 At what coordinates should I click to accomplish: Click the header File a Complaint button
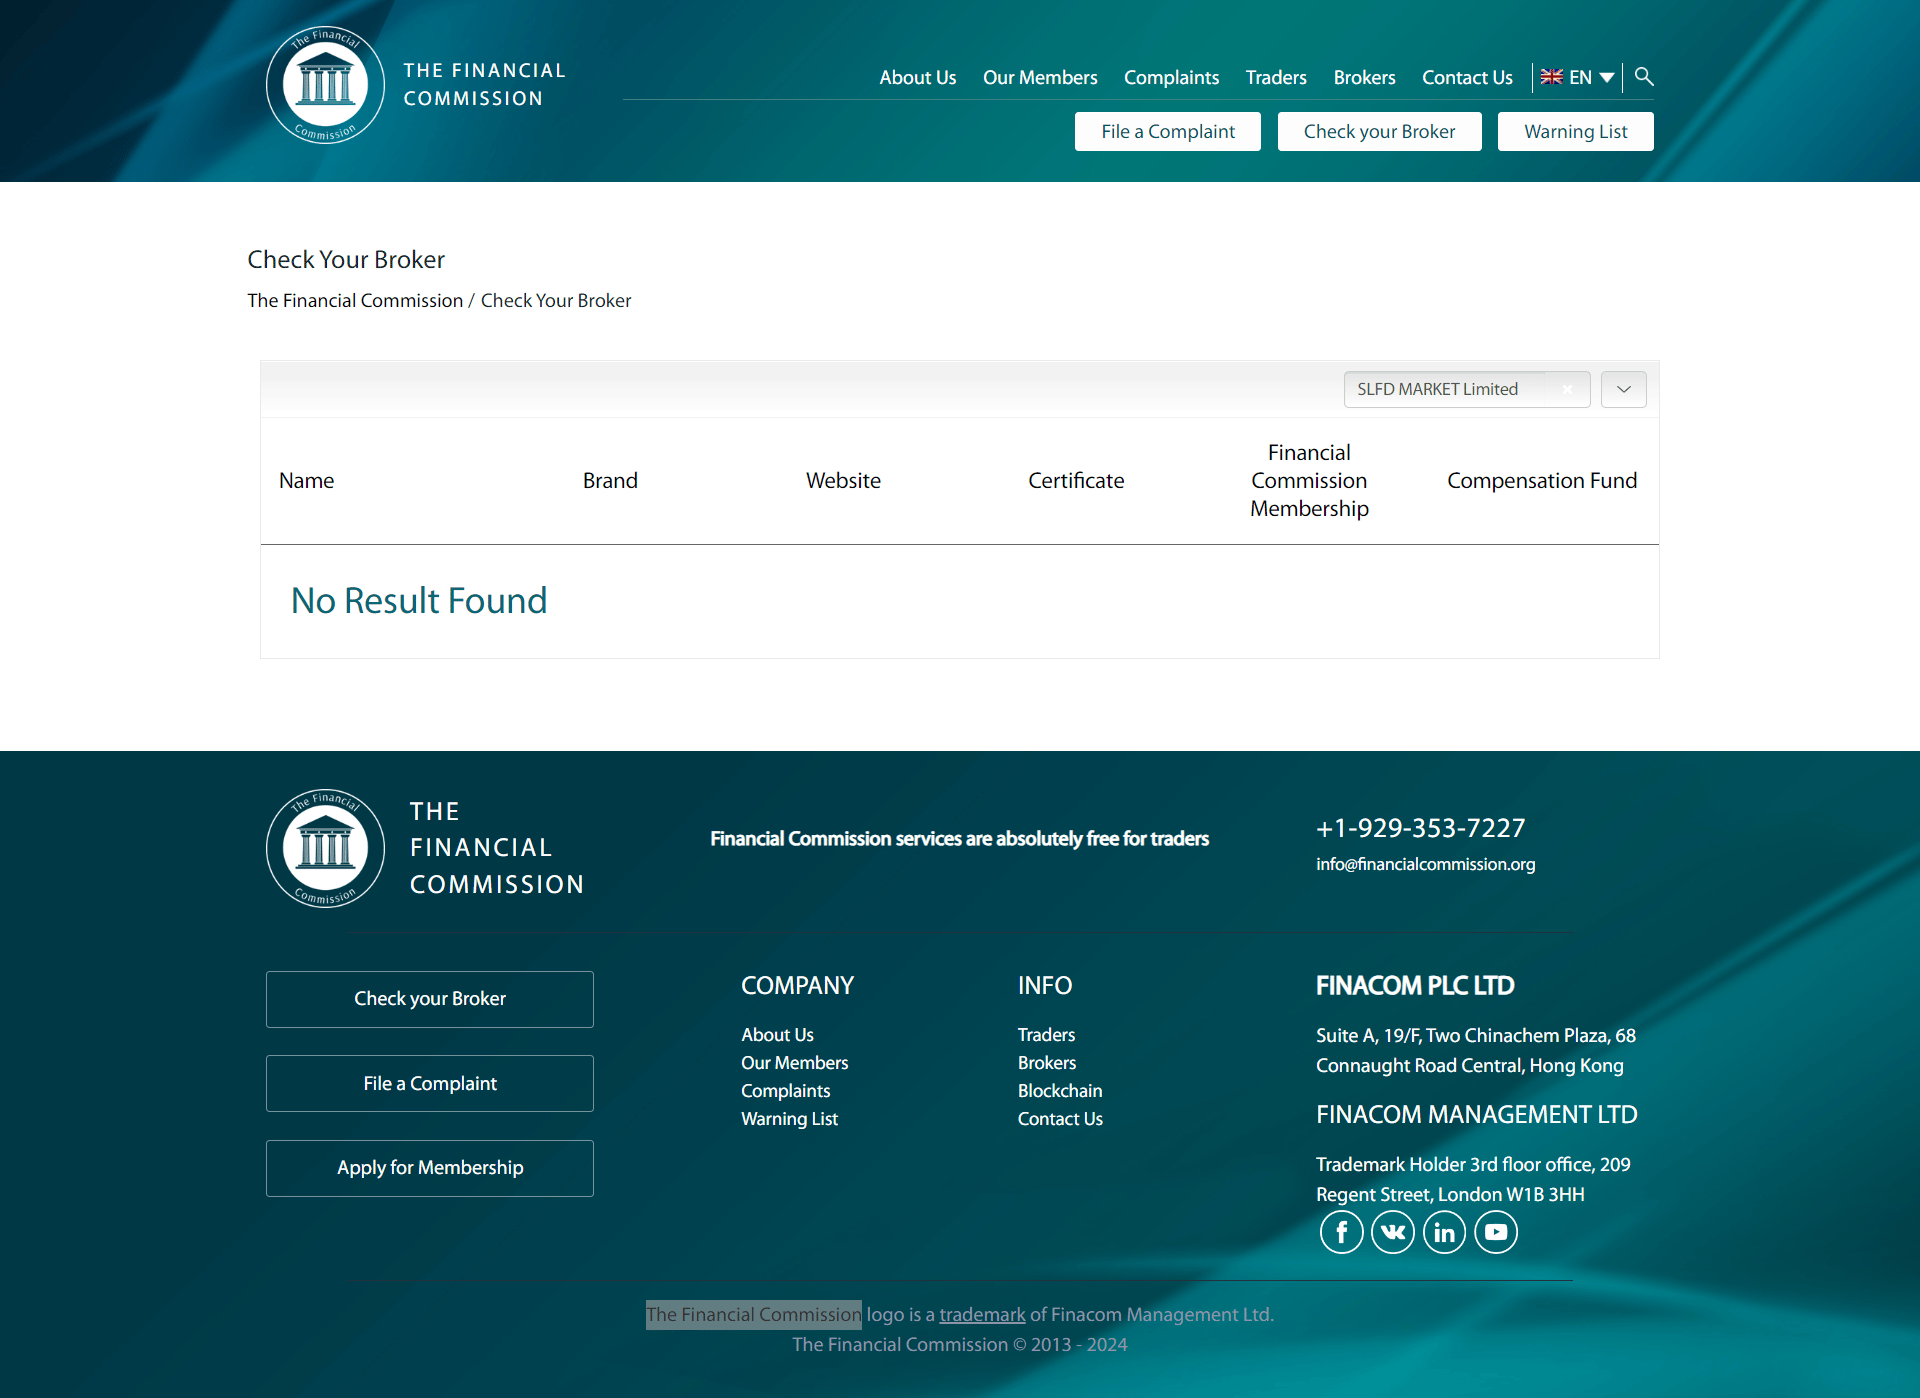pyautogui.click(x=1168, y=131)
